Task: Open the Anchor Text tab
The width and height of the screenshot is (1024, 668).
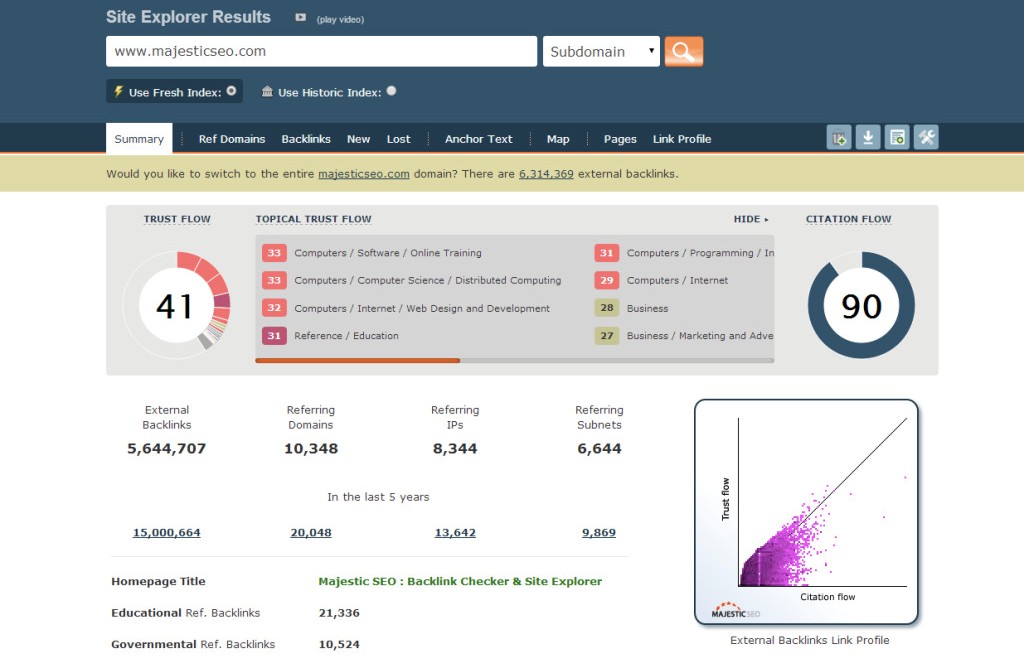Action: pos(479,139)
